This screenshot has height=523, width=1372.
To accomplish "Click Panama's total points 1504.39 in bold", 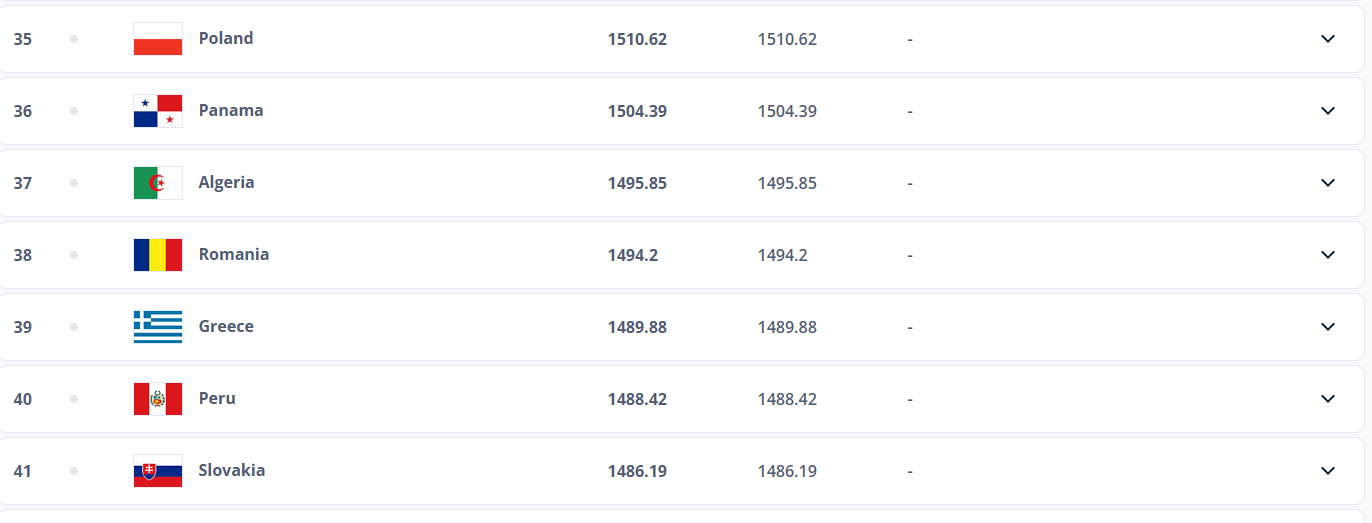I will click(637, 111).
